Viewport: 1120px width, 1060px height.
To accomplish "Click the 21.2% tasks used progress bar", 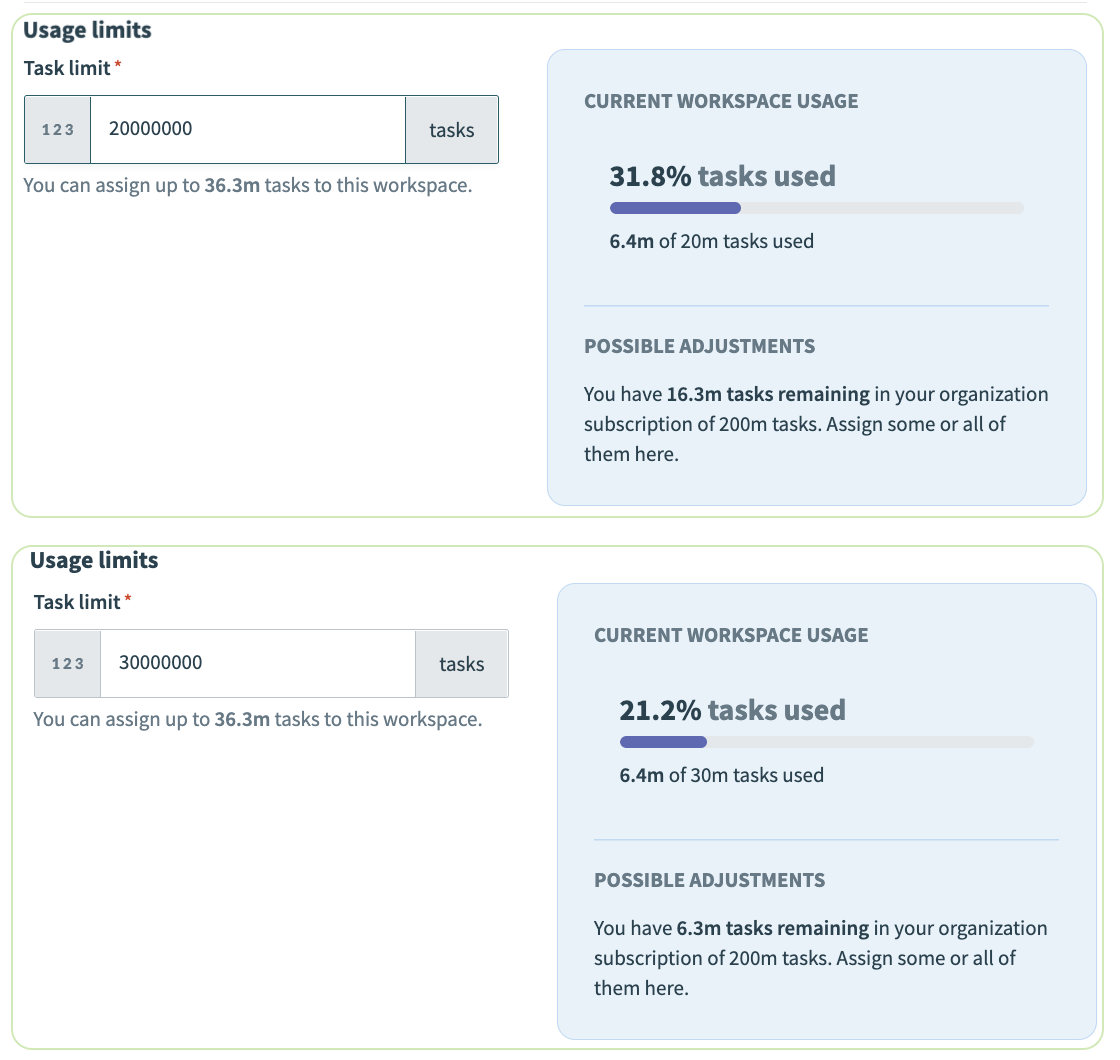I will pos(826,742).
